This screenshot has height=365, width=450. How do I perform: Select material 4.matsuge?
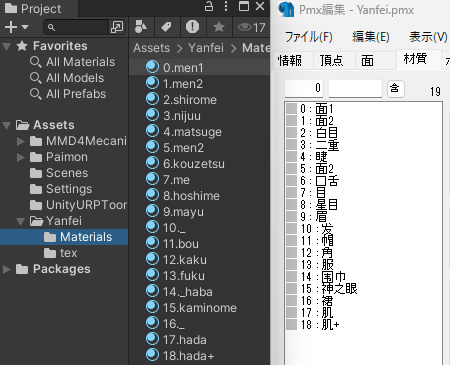click(x=199, y=132)
